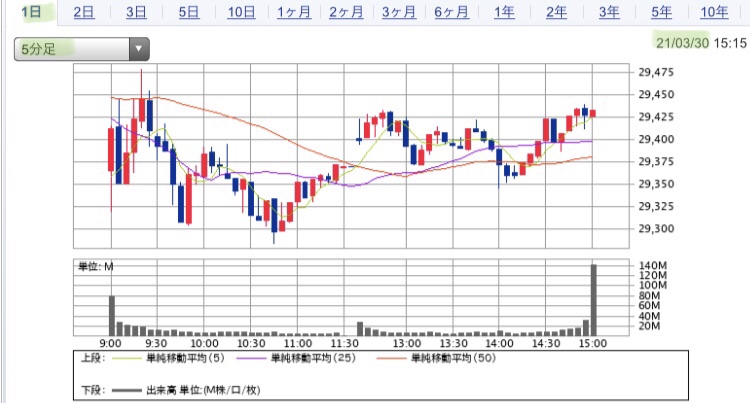
Task: Click the last candlestick at 15:00
Action: coord(593,113)
